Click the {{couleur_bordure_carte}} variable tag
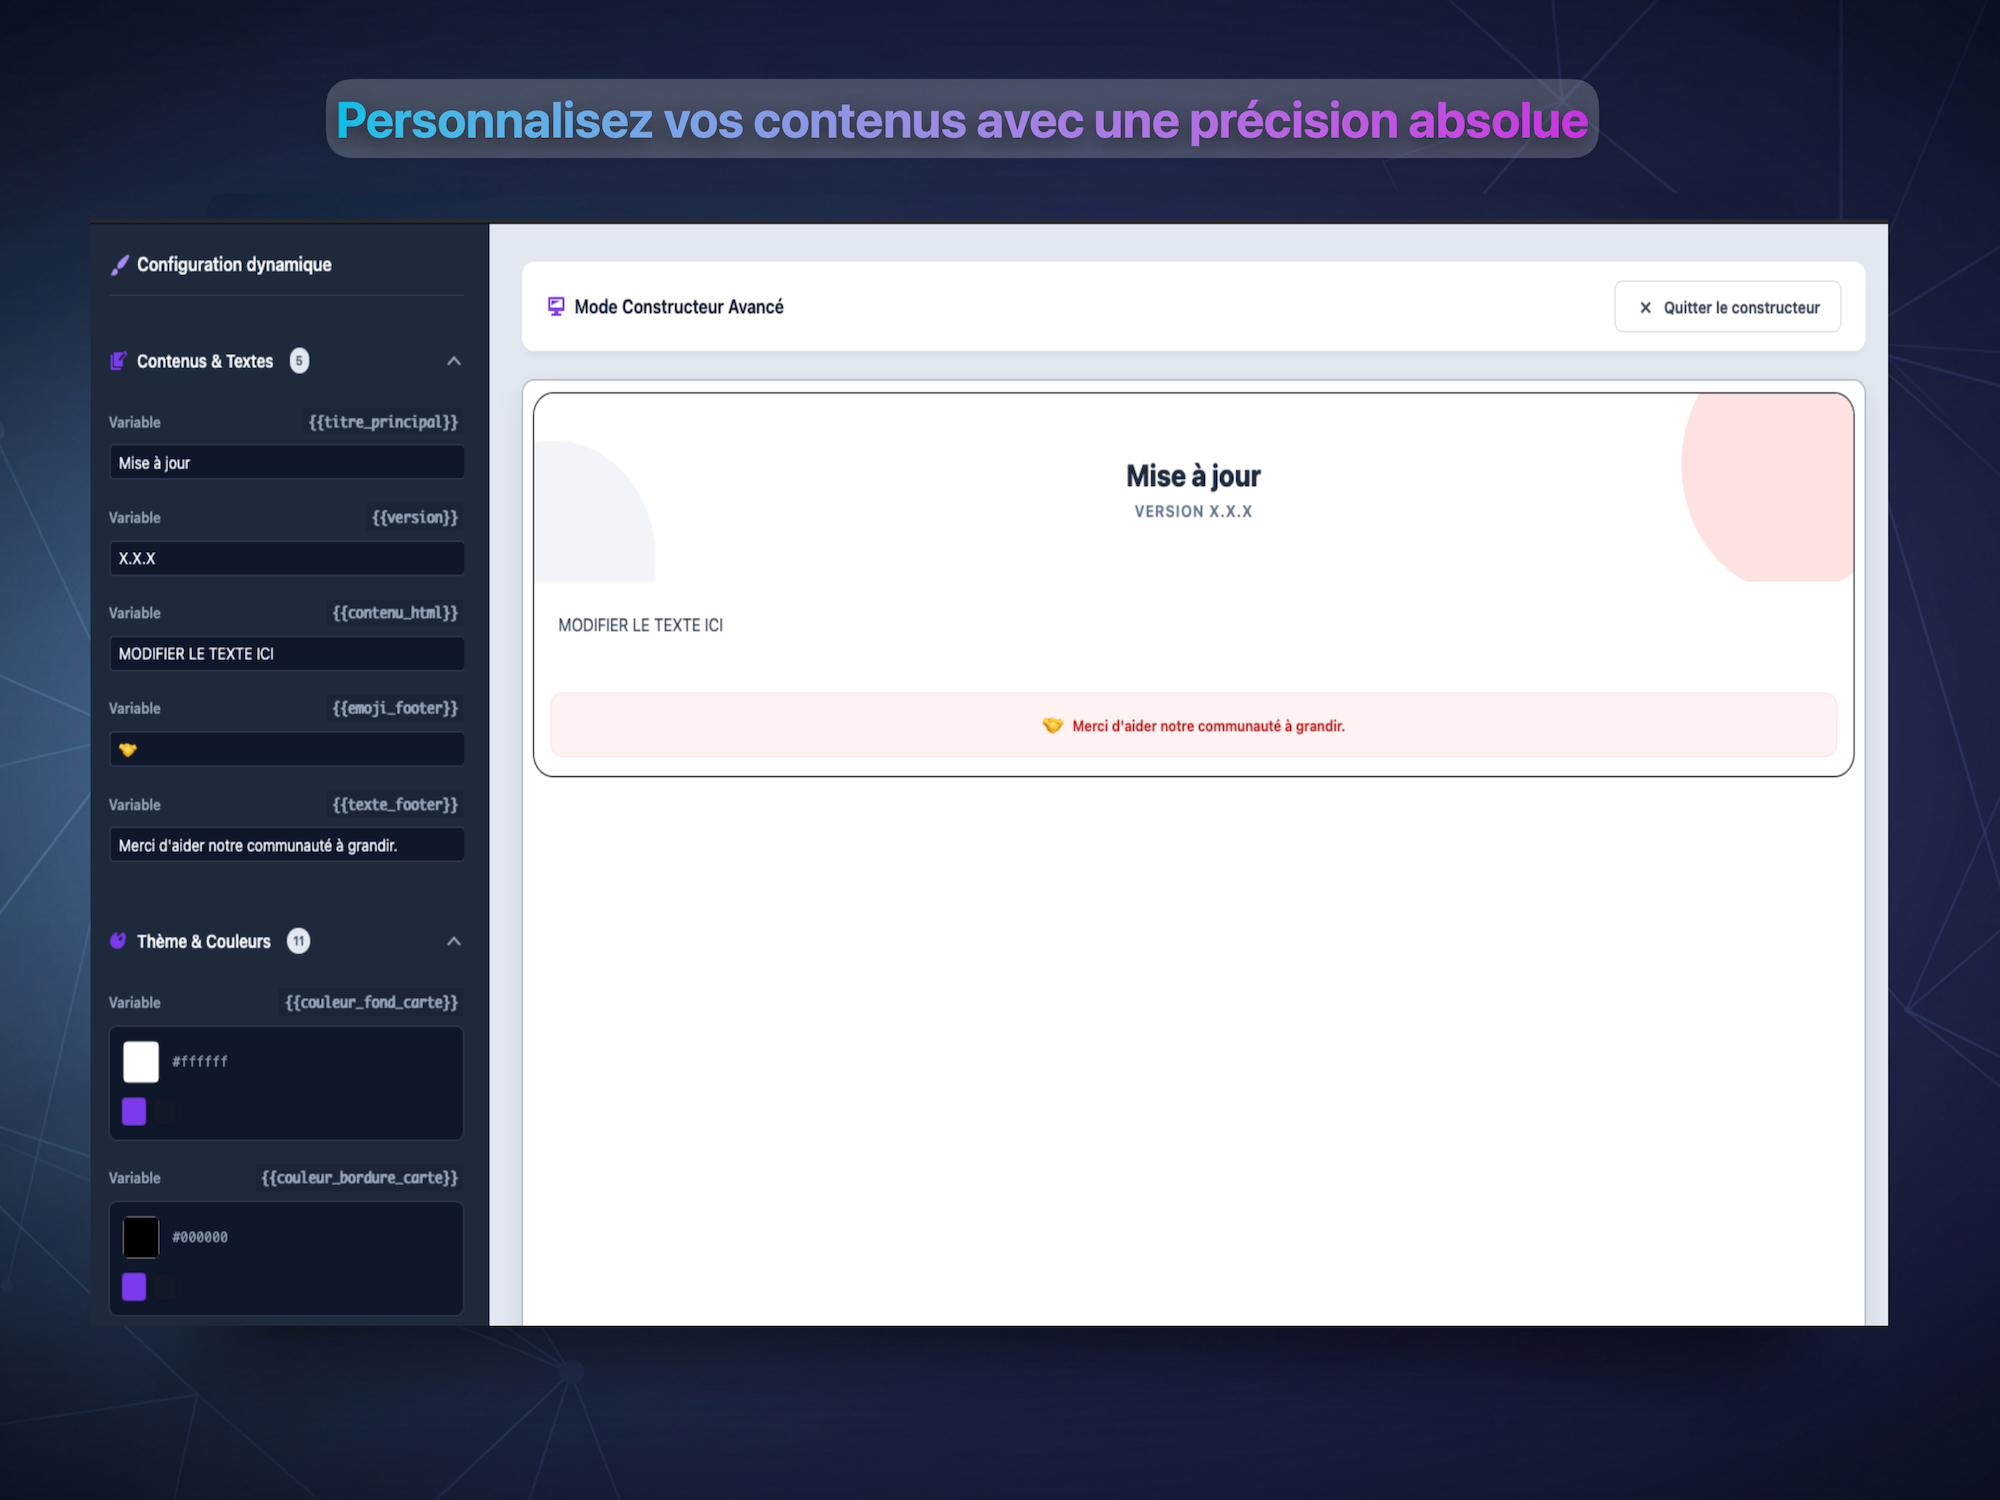Screen dimensions: 2000x1500 click(360, 1178)
